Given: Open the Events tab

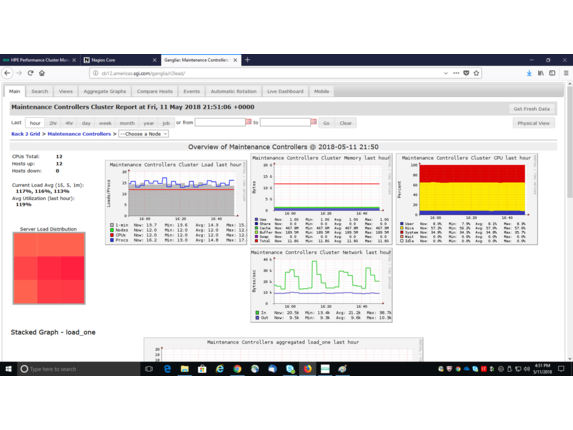Looking at the screenshot, I should [191, 91].
